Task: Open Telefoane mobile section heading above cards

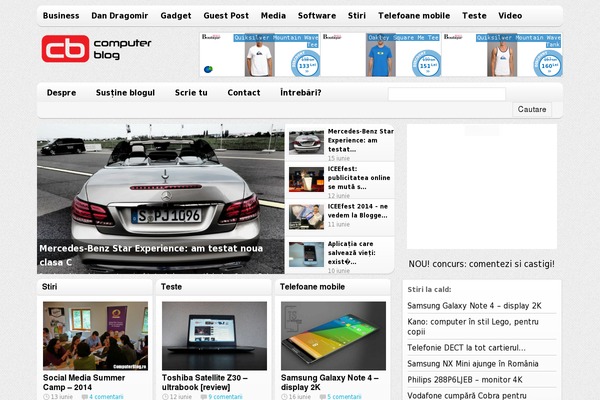Action: pyautogui.click(x=312, y=287)
